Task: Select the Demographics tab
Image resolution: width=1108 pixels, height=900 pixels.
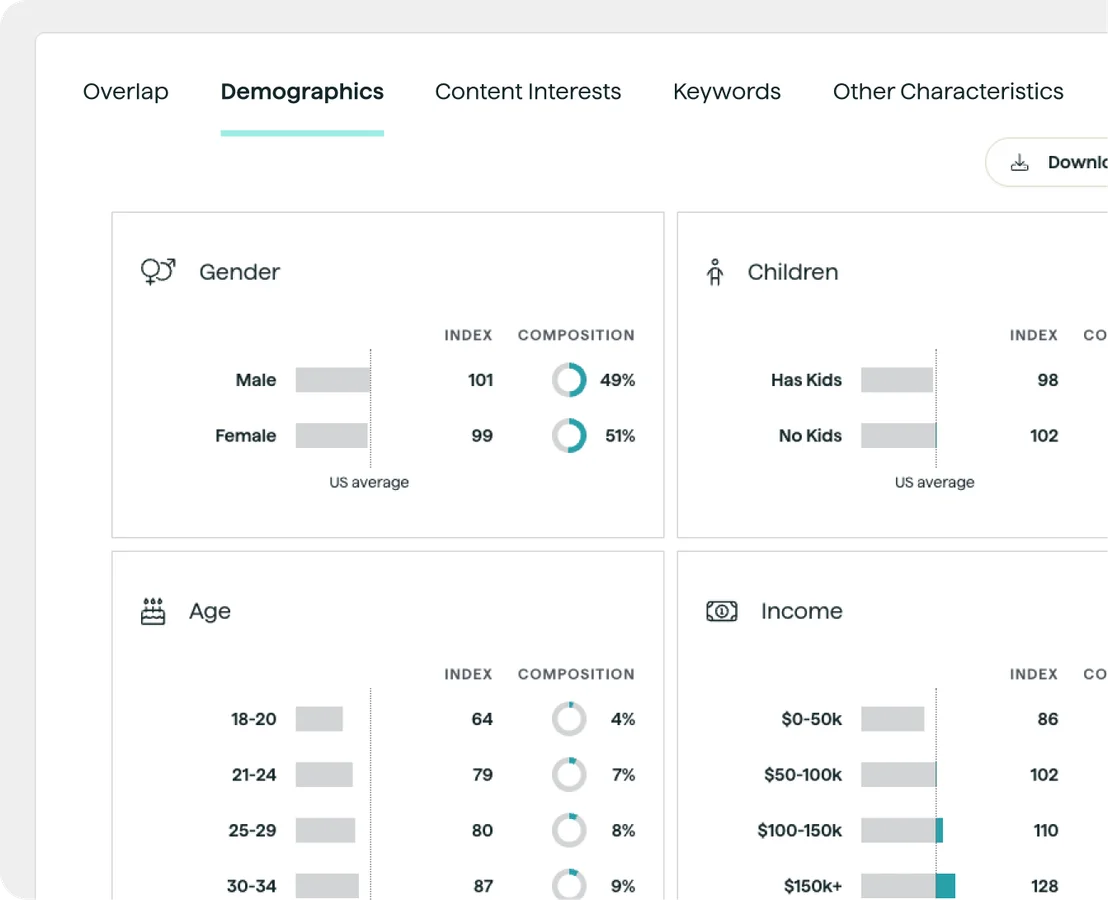Action: click(302, 92)
